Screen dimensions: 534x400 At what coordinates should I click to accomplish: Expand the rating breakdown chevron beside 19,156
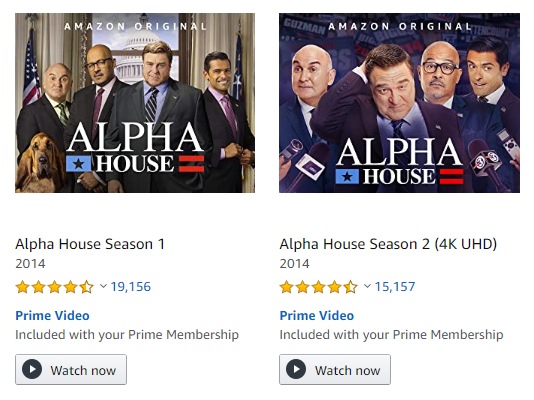103,286
